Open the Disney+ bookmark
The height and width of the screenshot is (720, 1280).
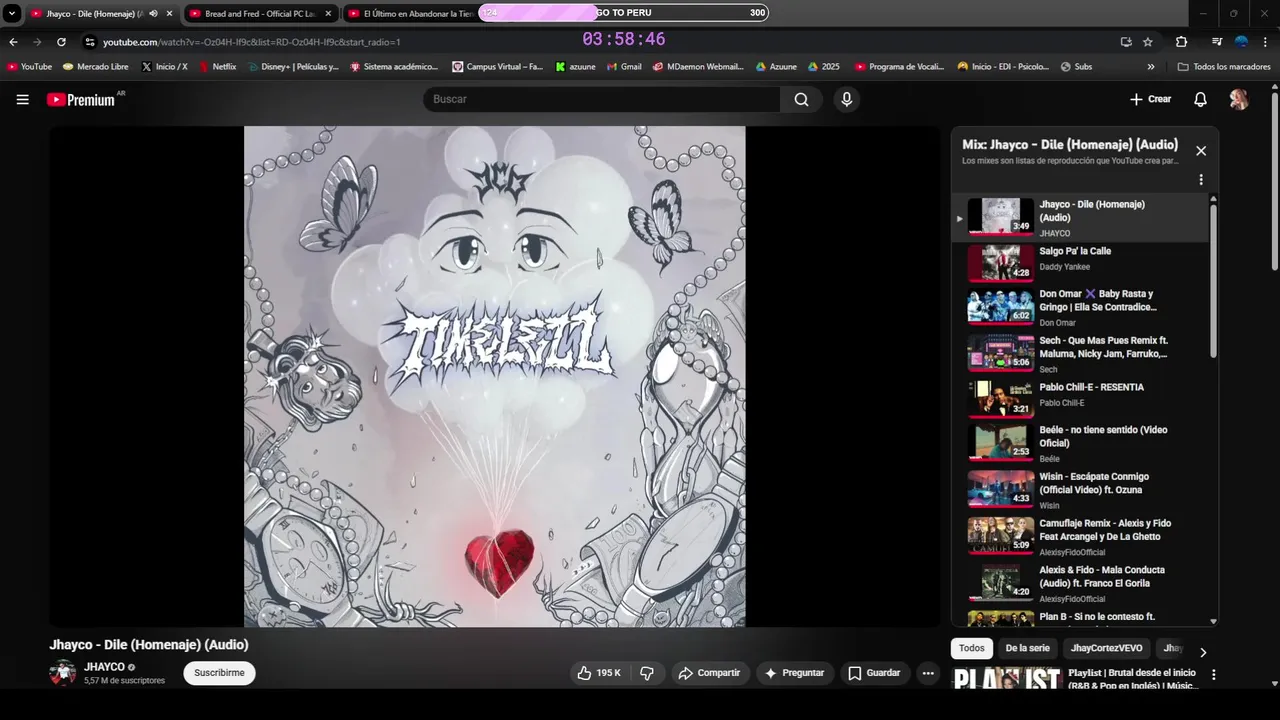click(293, 67)
